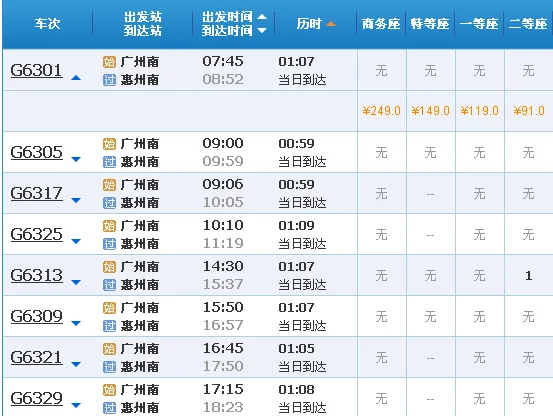Open train G6309 details link
553x416 pixels.
pos(36,316)
